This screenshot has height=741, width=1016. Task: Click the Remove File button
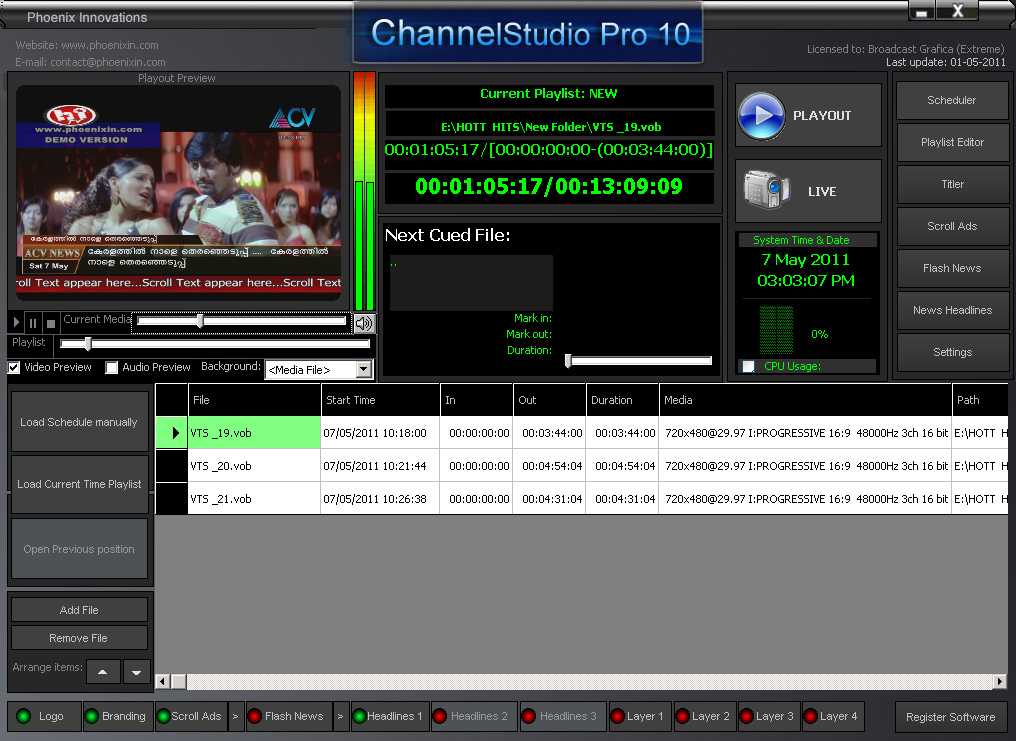(79, 638)
